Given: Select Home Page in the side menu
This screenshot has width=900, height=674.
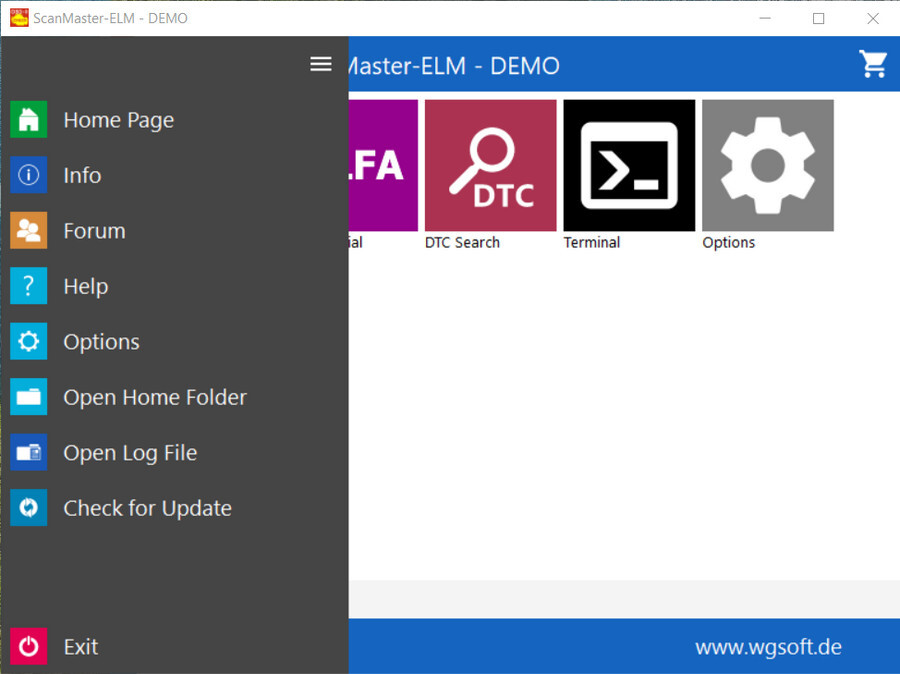Looking at the screenshot, I should [x=119, y=120].
